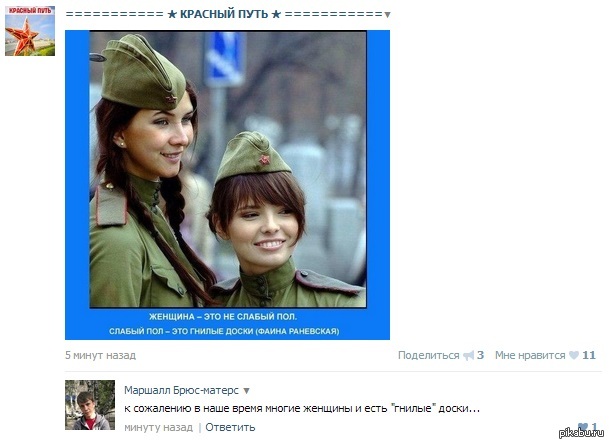Image resolution: width=609 pixels, height=444 pixels.
Task: View the share count 3
Action: pos(480,355)
